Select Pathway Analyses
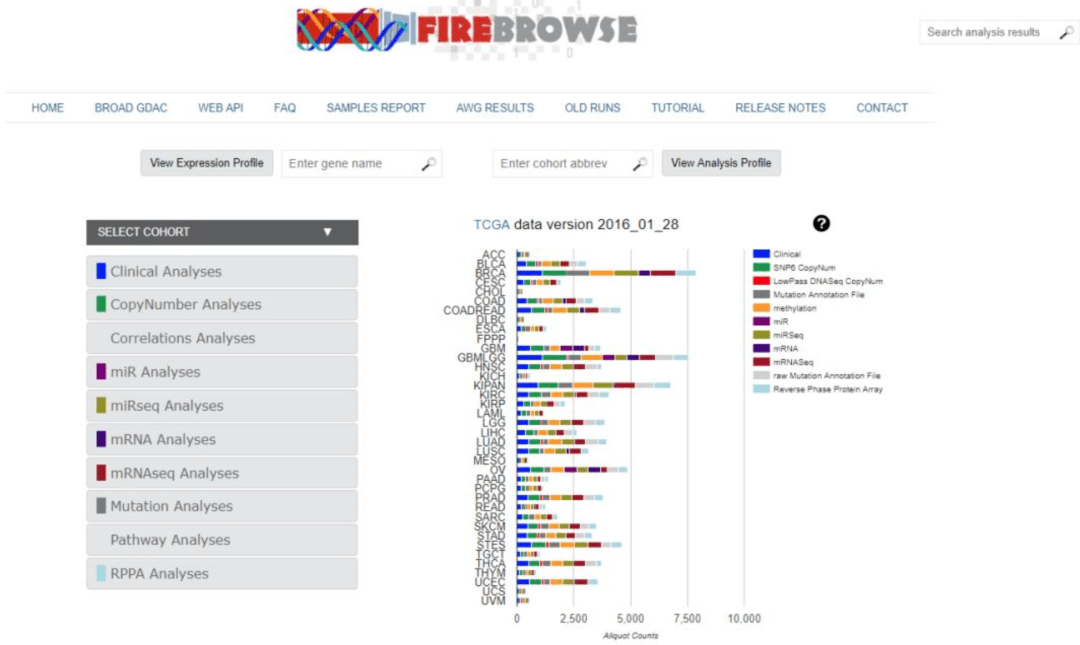Screen dimensions: 1080x645 tap(222, 540)
